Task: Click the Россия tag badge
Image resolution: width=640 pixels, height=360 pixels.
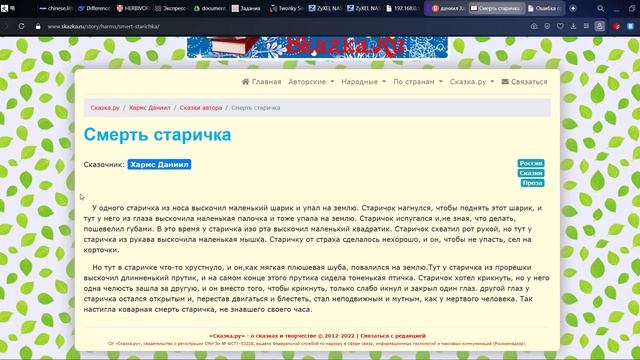Action: click(531, 163)
